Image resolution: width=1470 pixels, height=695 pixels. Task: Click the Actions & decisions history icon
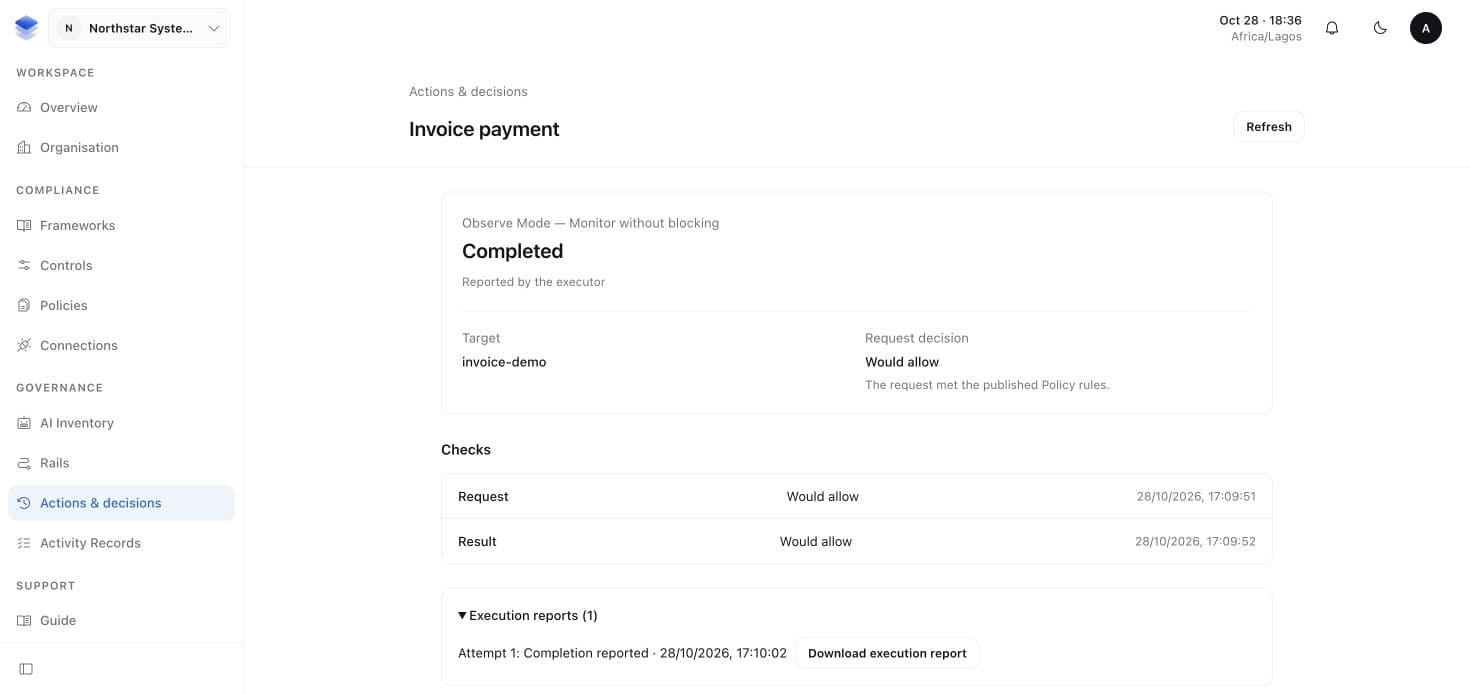24,503
